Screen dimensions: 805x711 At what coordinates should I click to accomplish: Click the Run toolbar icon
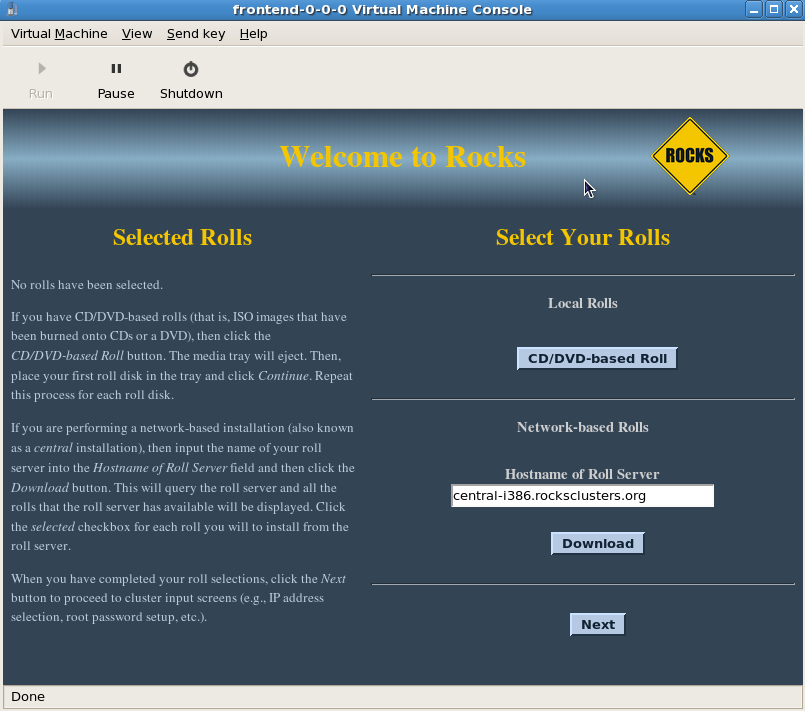(x=42, y=69)
